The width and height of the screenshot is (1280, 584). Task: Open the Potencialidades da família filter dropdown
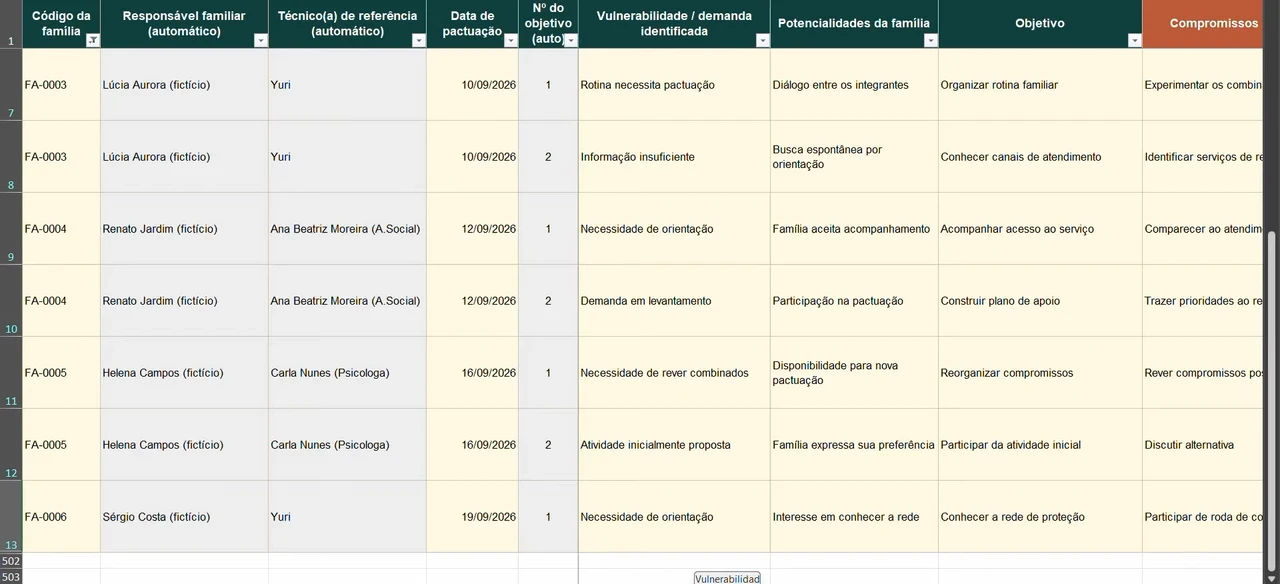pyautogui.click(x=931, y=41)
